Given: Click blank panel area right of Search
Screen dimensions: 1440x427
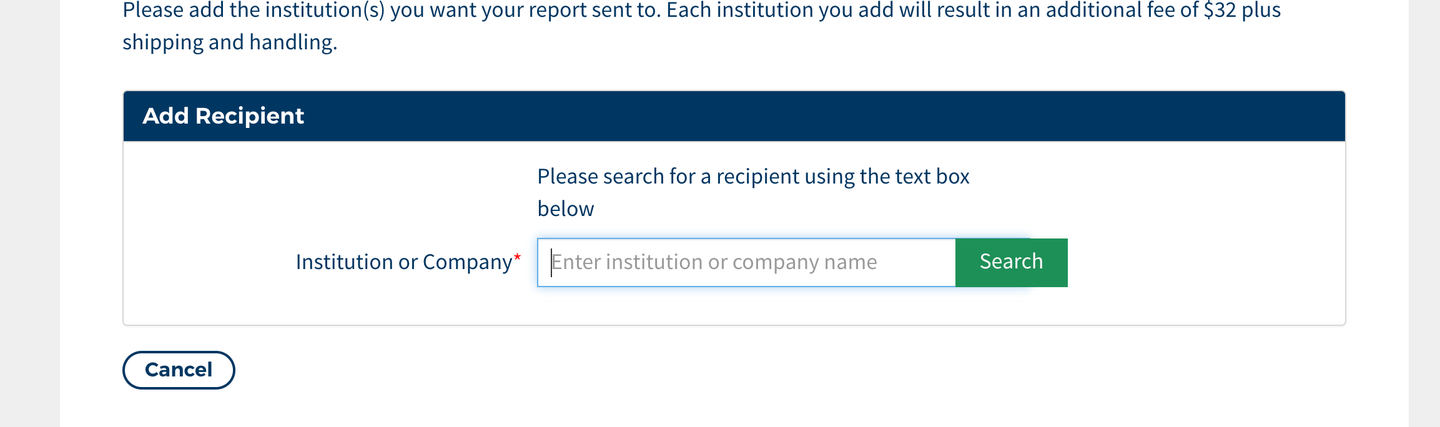Looking at the screenshot, I should 1200,262.
